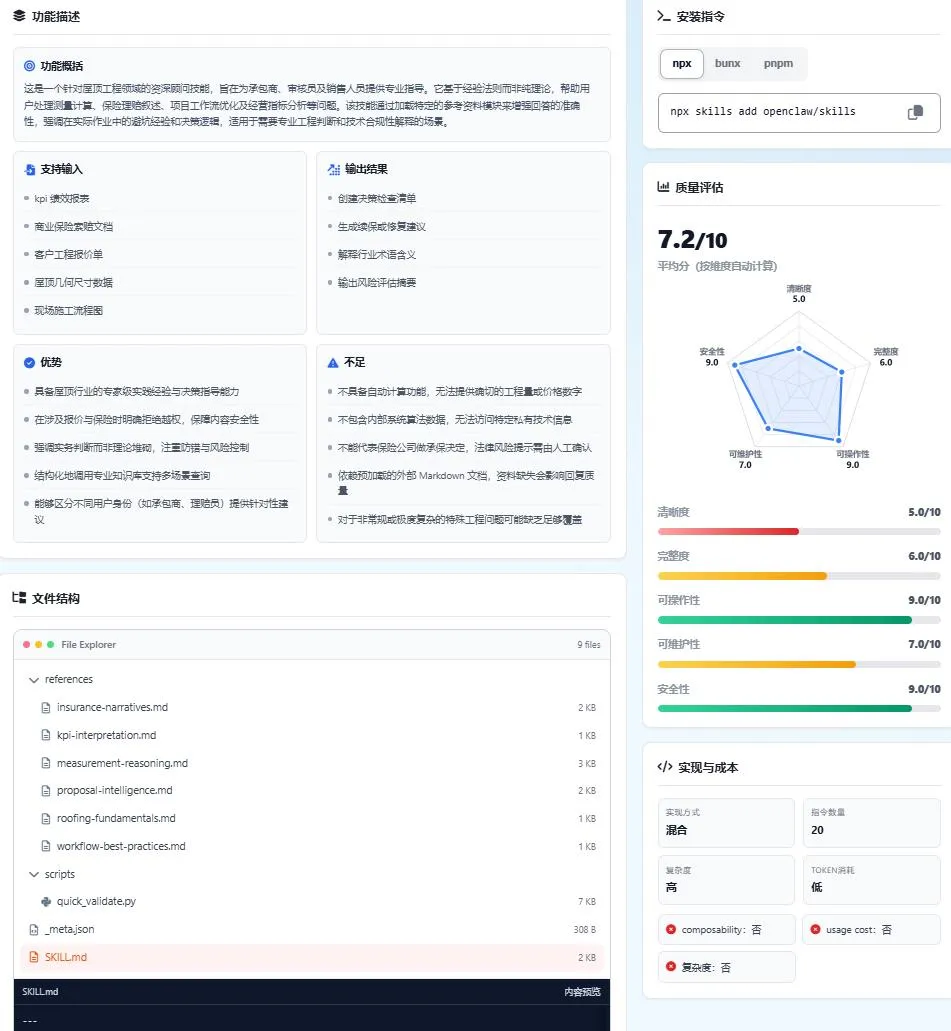951x1031 pixels.
Task: Click the red X beside 复杂度：否
Action: click(x=671, y=967)
